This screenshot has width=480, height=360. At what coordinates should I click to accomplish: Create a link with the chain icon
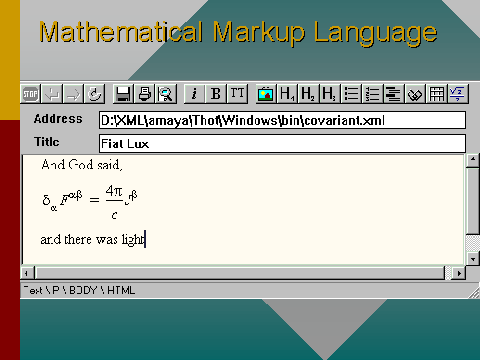(x=415, y=94)
